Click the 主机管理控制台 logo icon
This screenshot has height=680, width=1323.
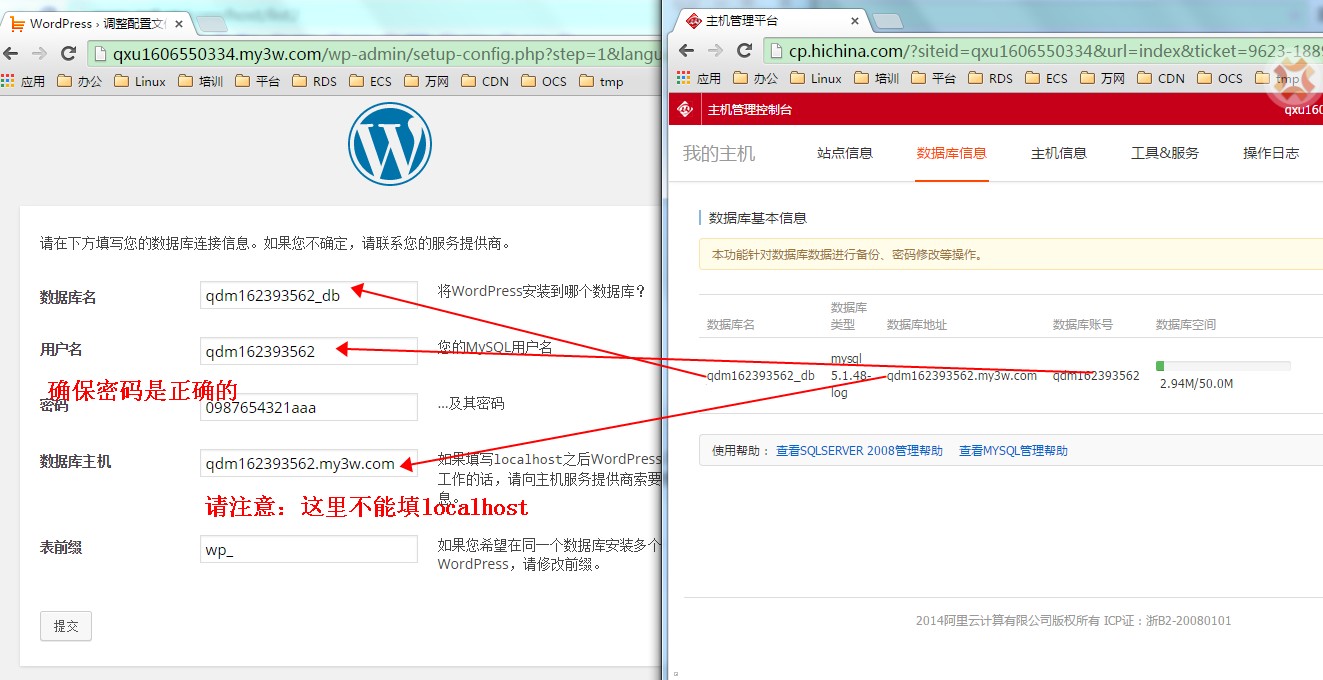pos(685,109)
